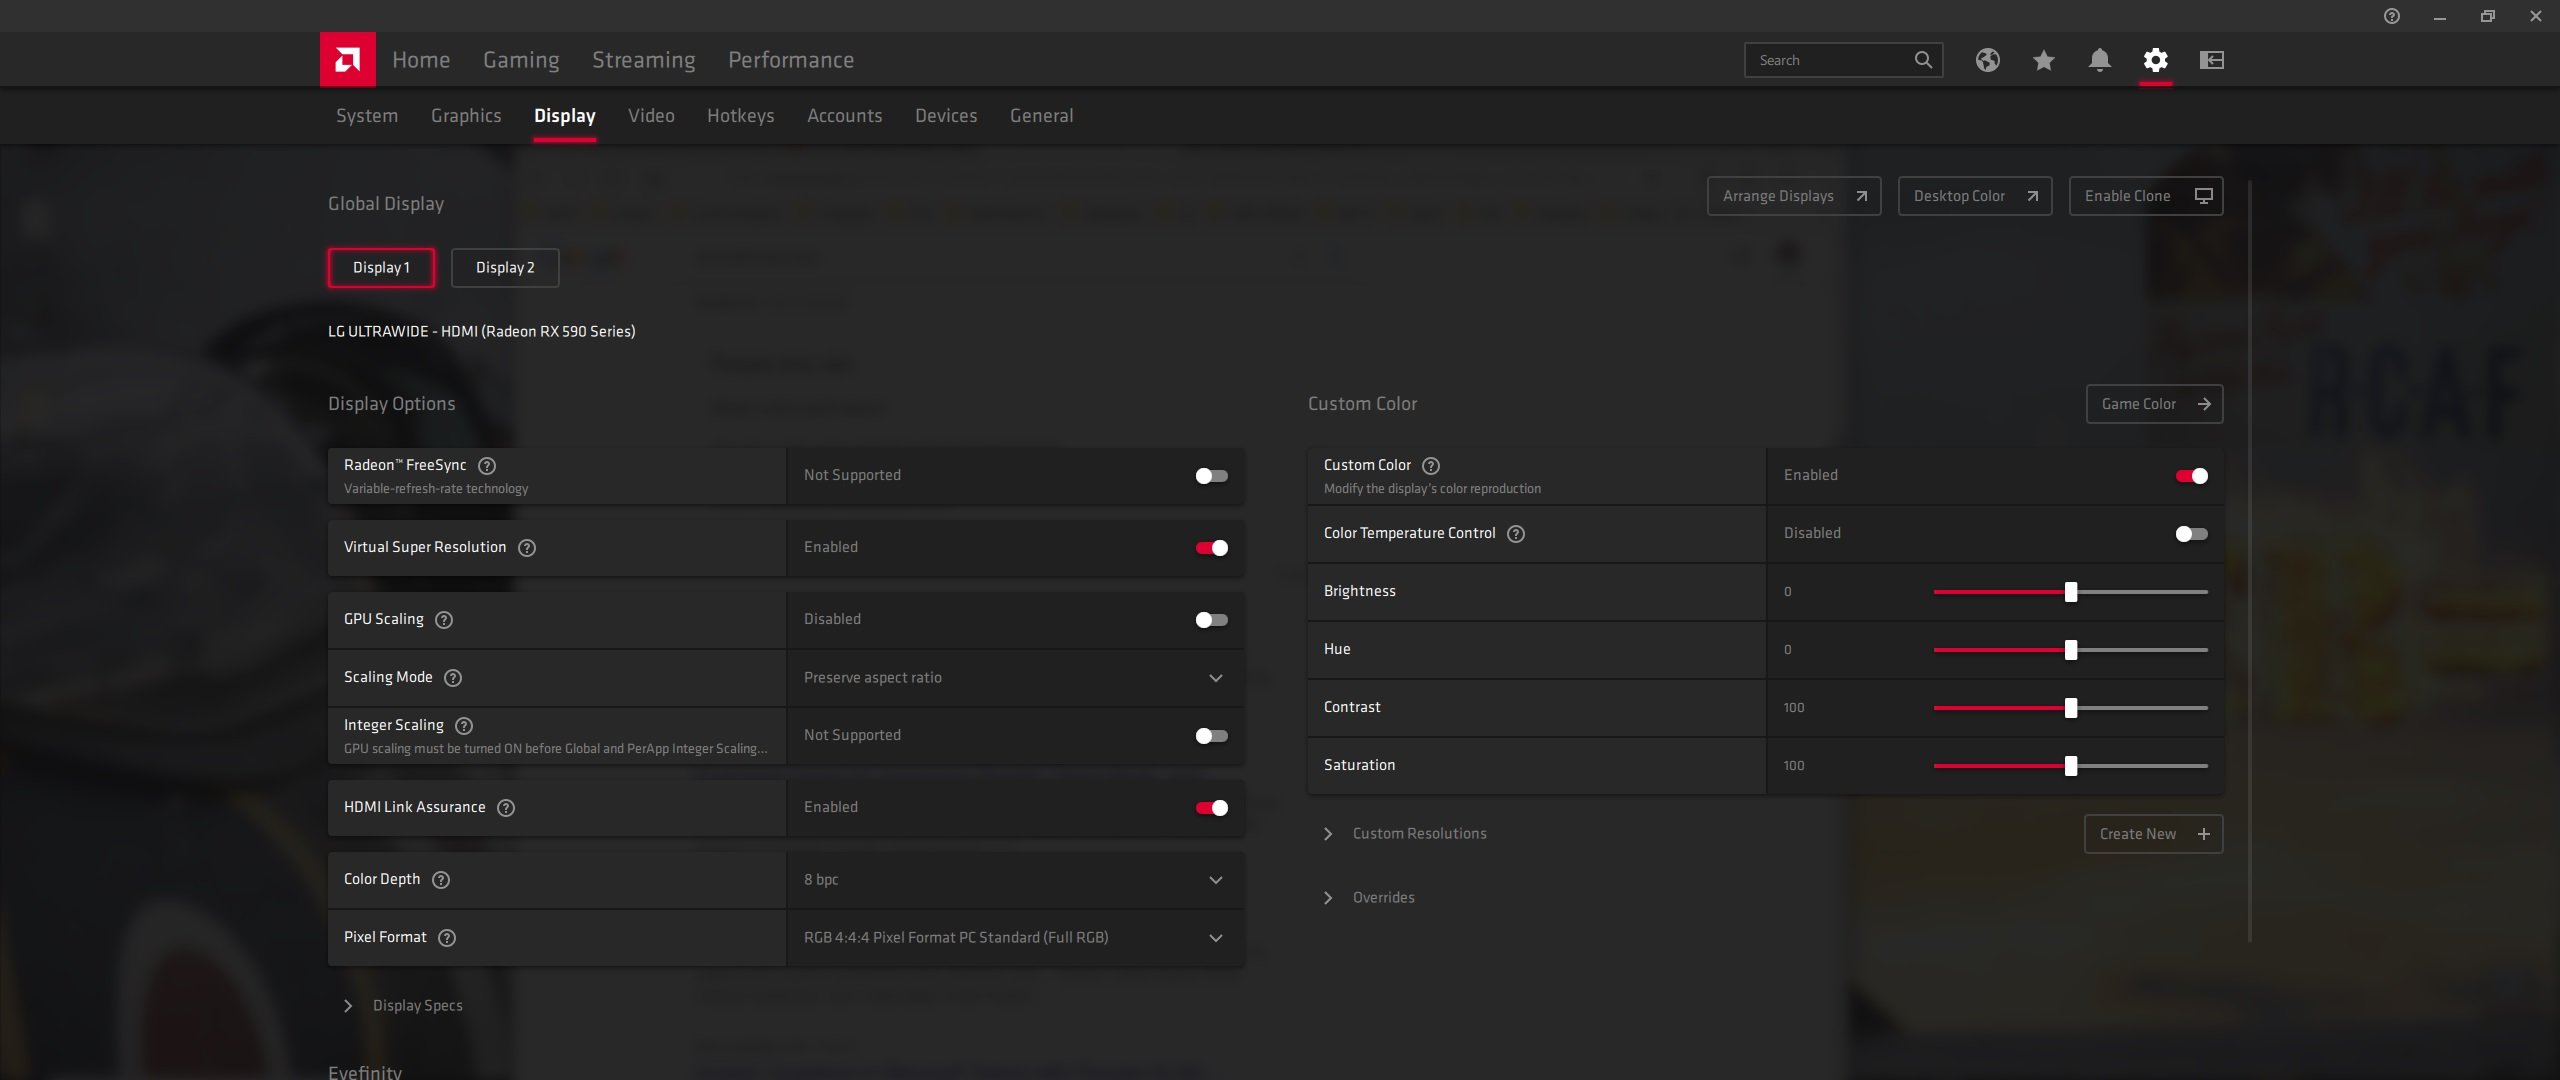Switch to the Graphics tab
The width and height of the screenshot is (2560, 1080).
(466, 116)
